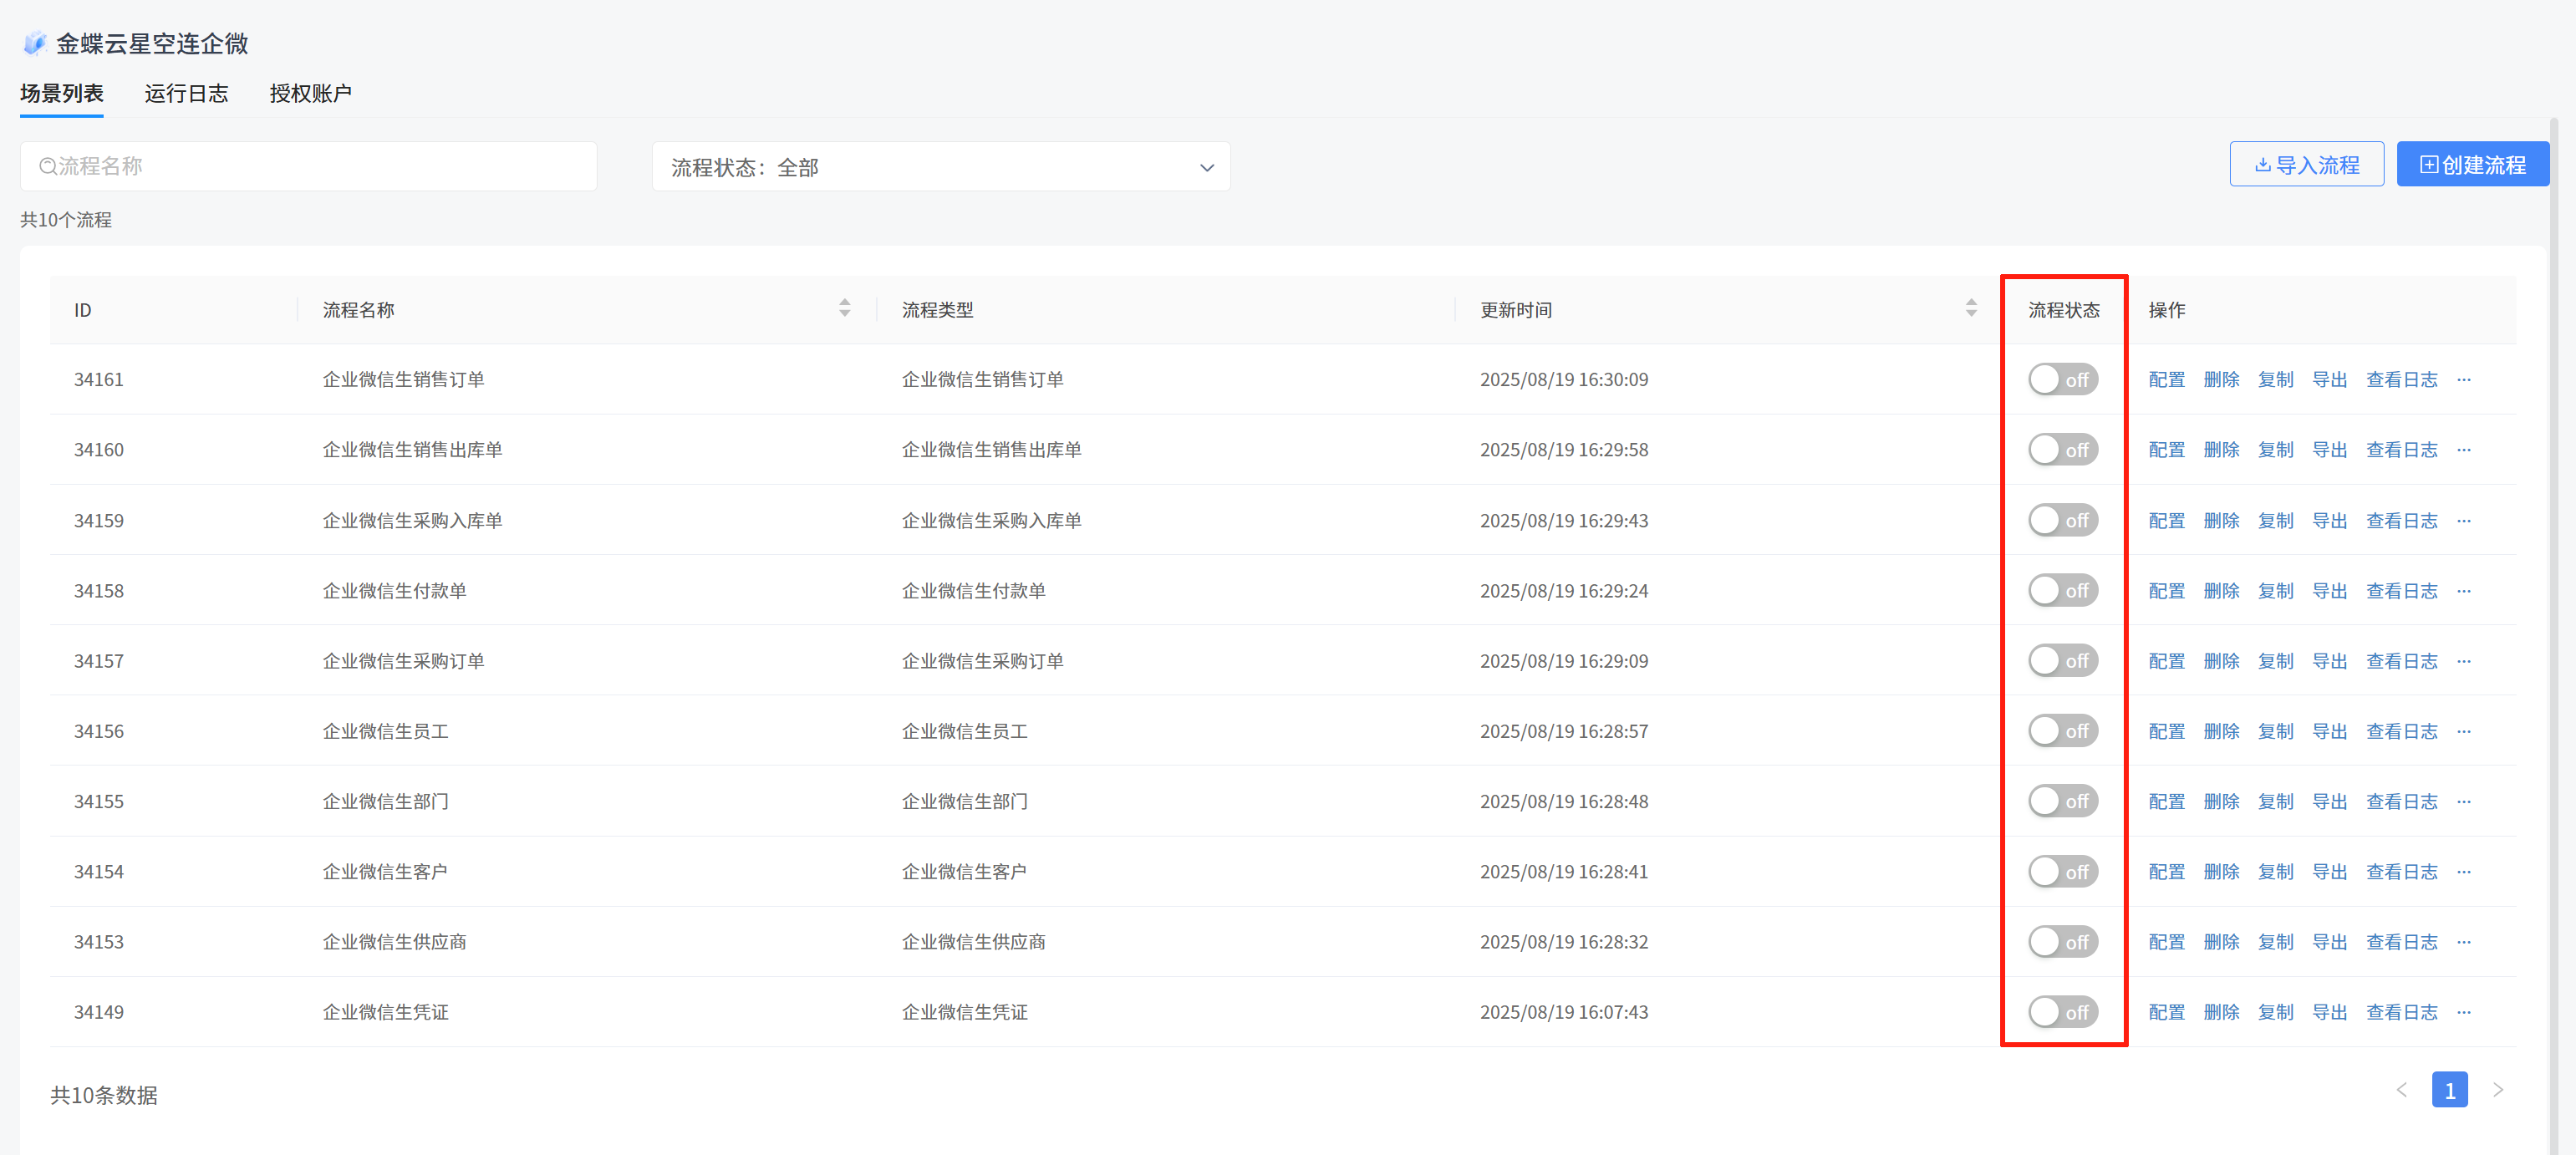Viewport: 2576px width, 1155px height.
Task: Click 配置 for 企业微信生部门 flow
Action: coord(2166,802)
